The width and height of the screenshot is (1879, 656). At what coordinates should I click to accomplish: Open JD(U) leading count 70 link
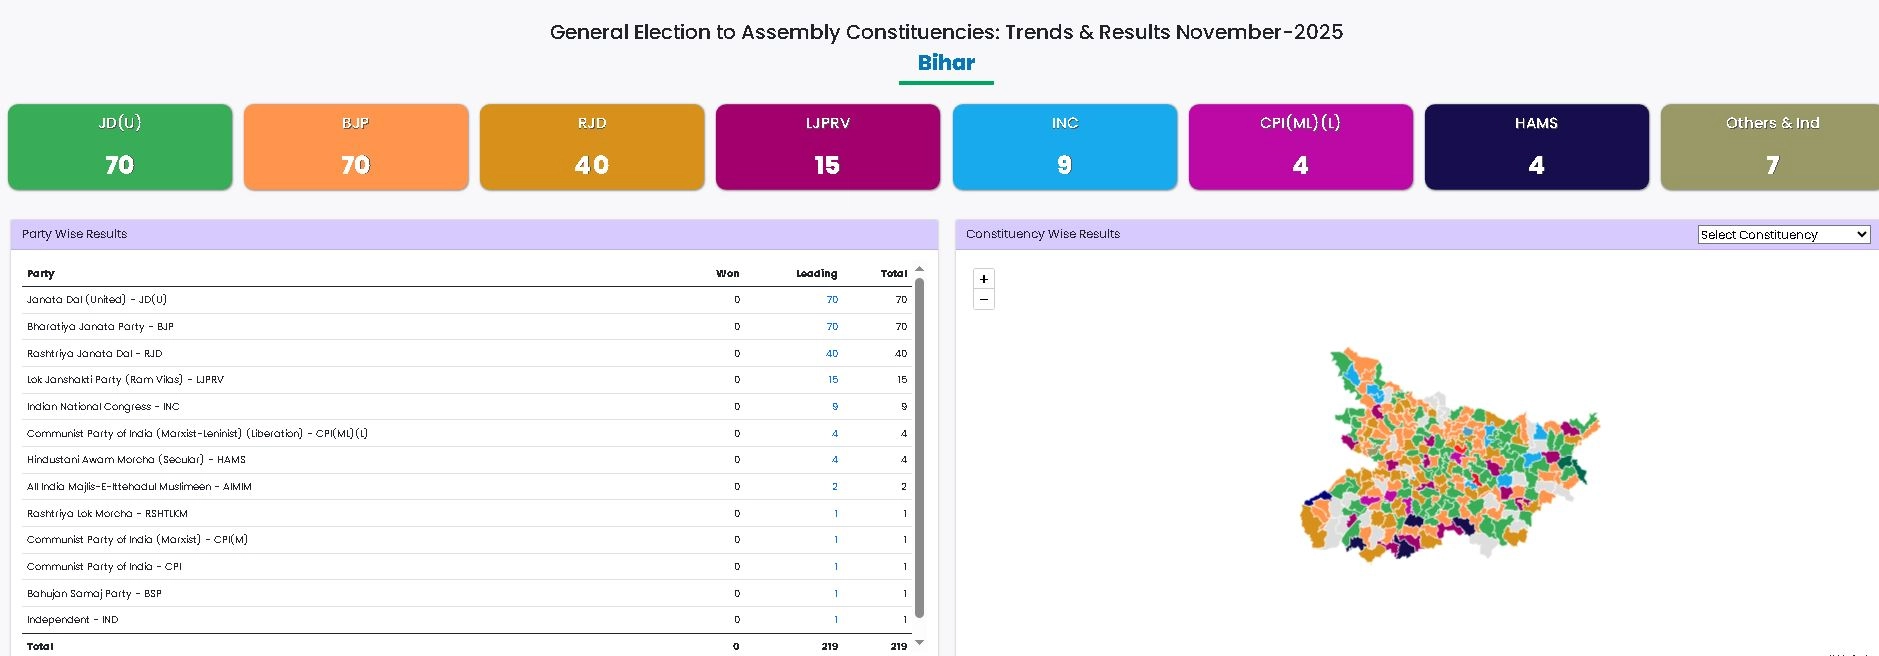coord(832,300)
